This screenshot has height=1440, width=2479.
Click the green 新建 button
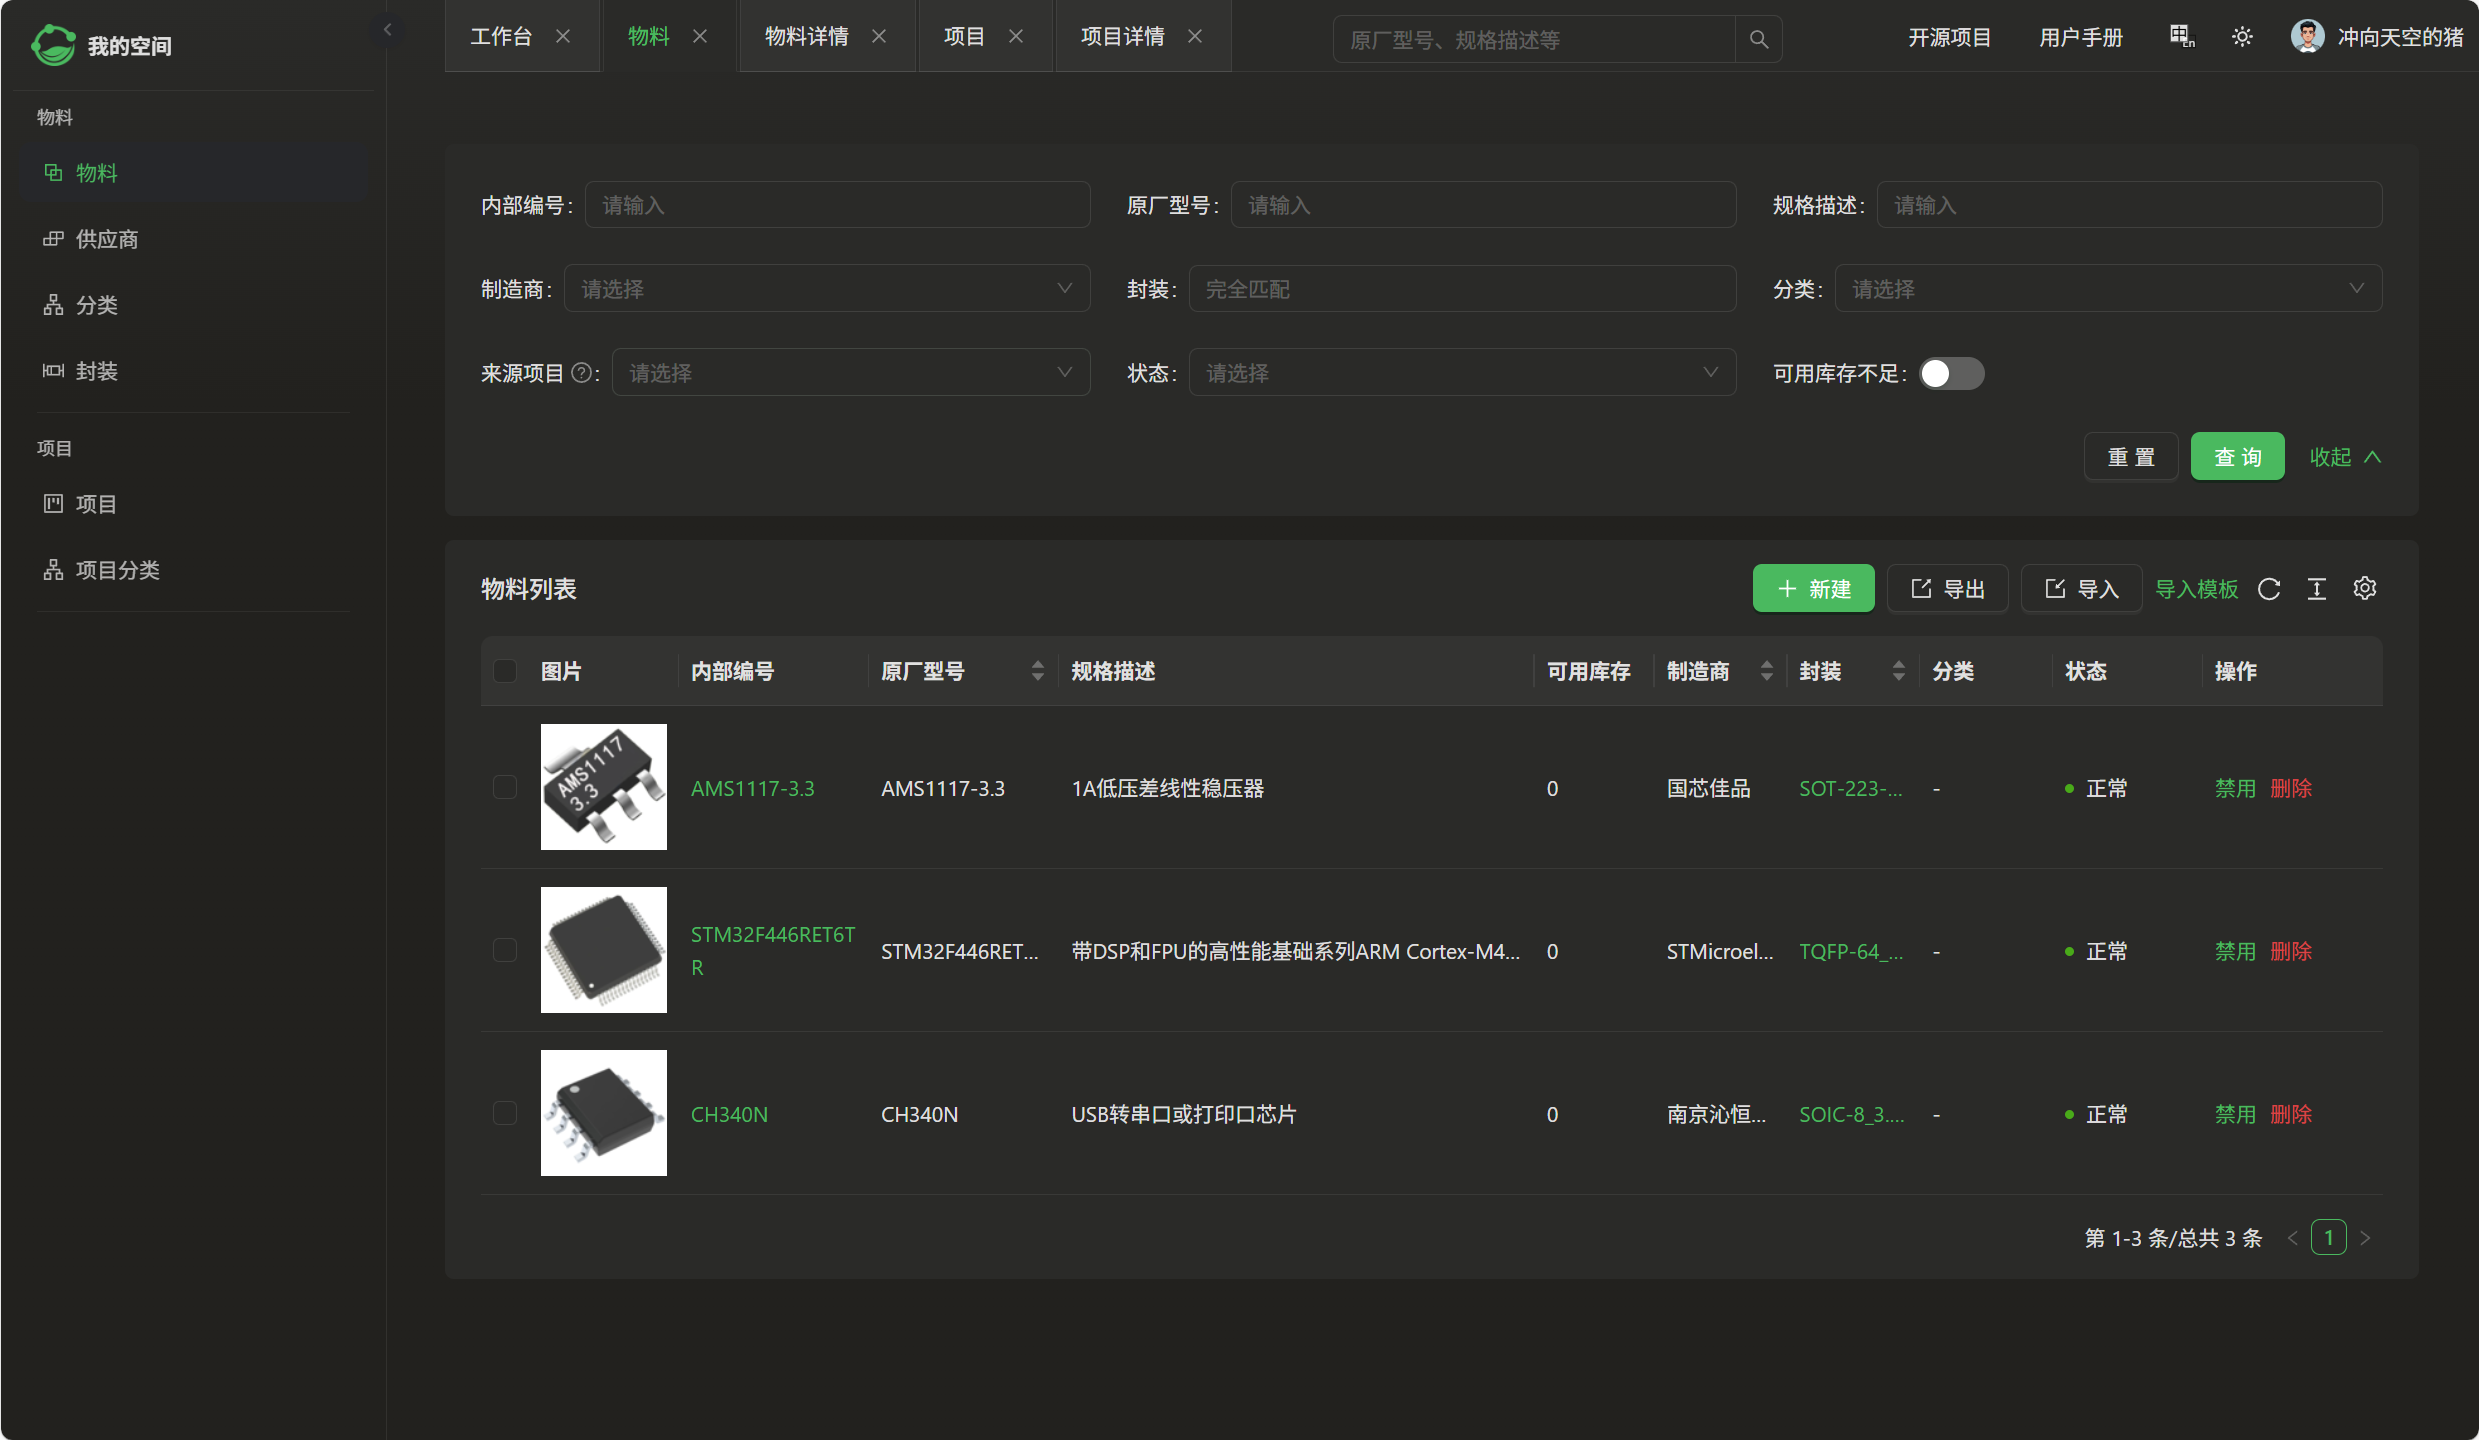coord(1813,589)
